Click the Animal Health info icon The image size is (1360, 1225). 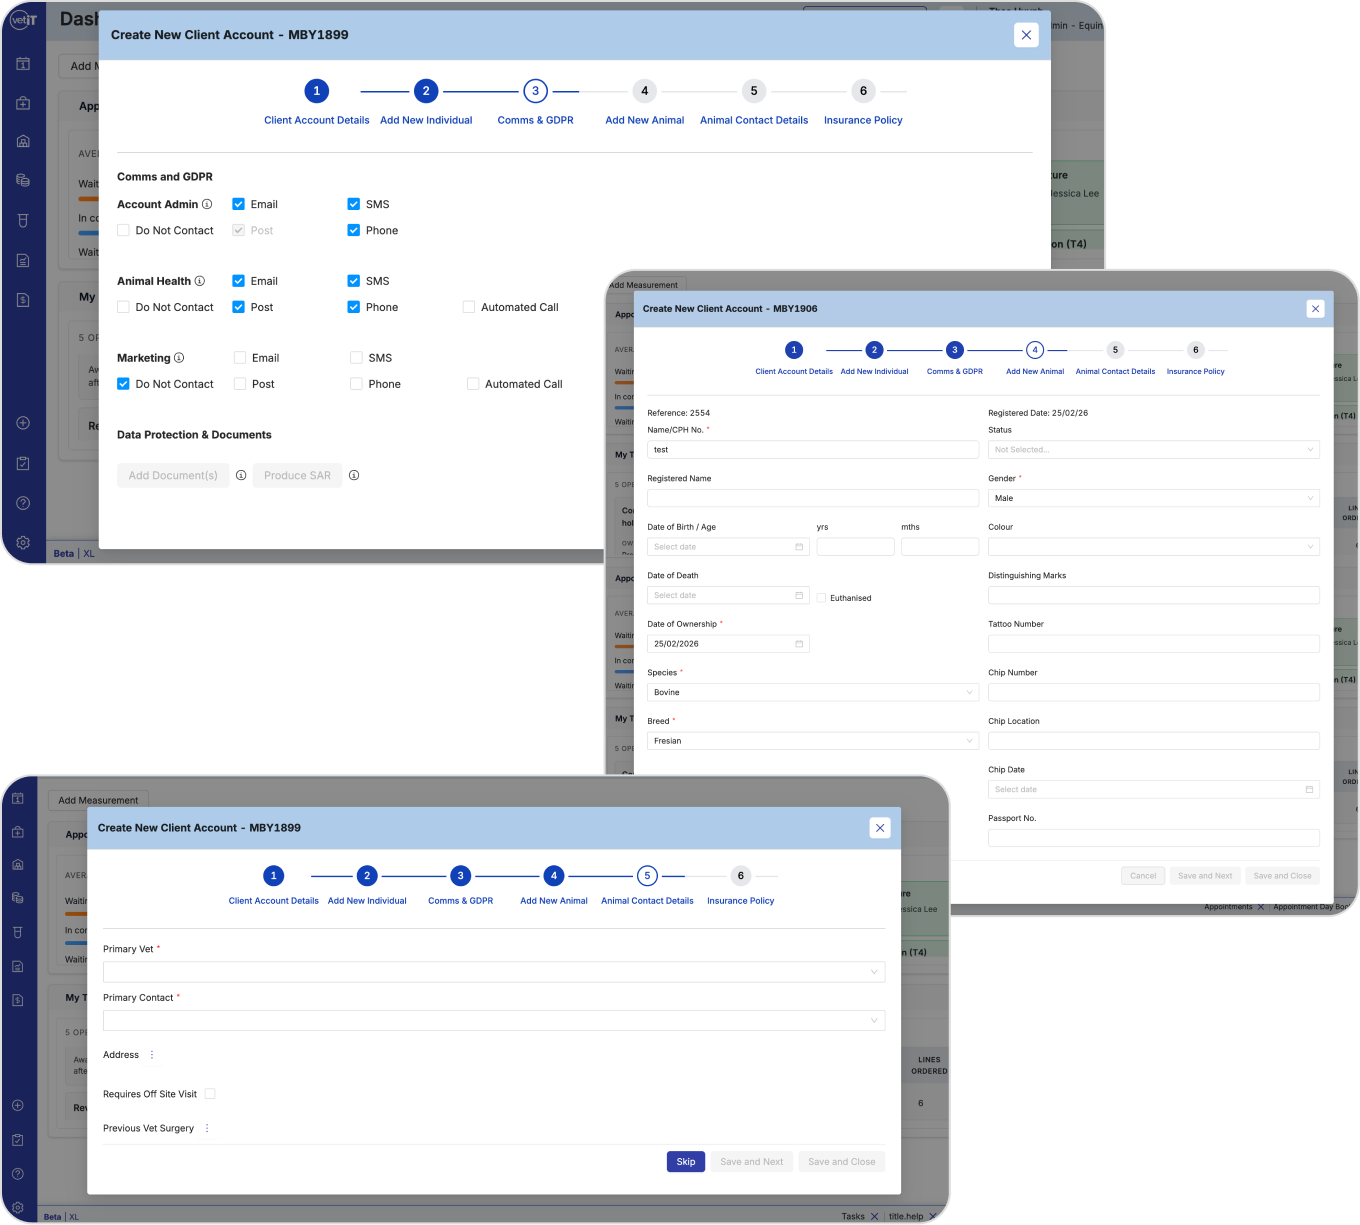[200, 281]
